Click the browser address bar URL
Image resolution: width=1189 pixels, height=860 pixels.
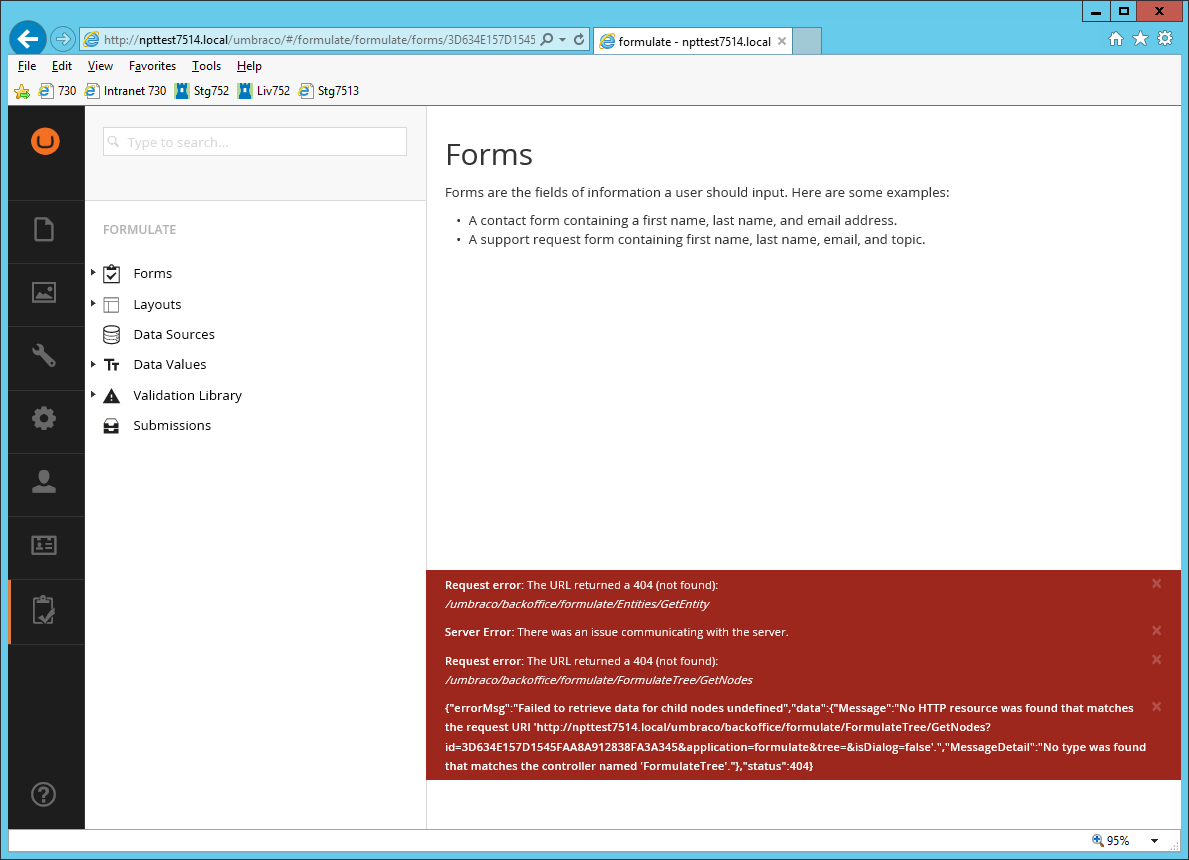tap(319, 39)
